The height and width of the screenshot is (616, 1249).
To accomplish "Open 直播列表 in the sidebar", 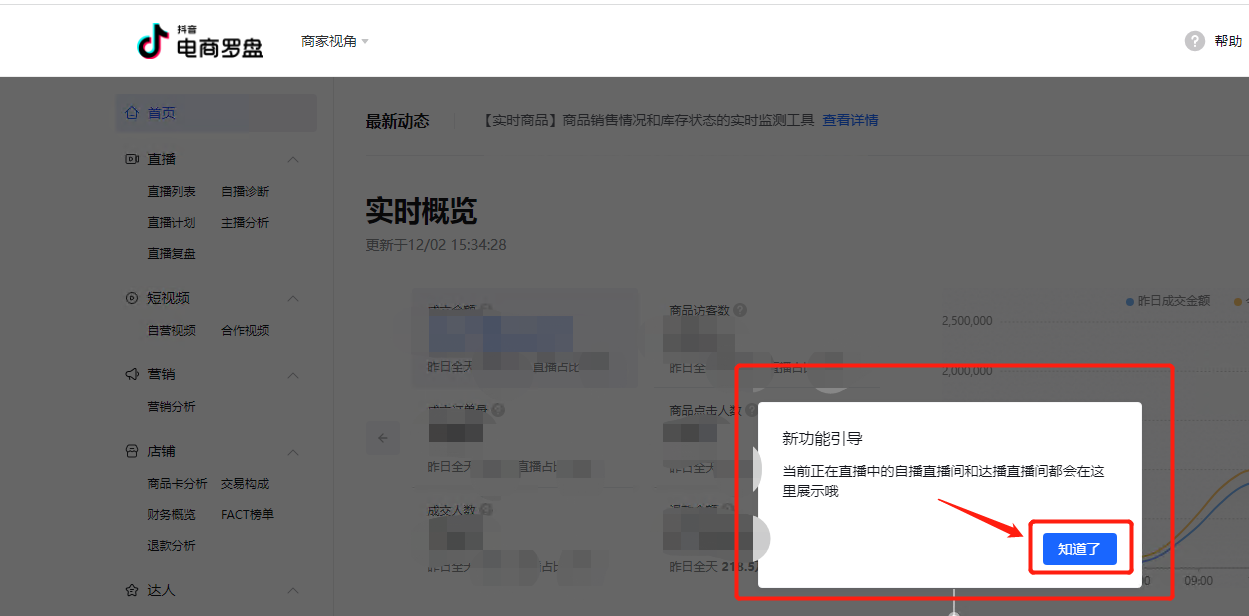I will click(x=172, y=191).
